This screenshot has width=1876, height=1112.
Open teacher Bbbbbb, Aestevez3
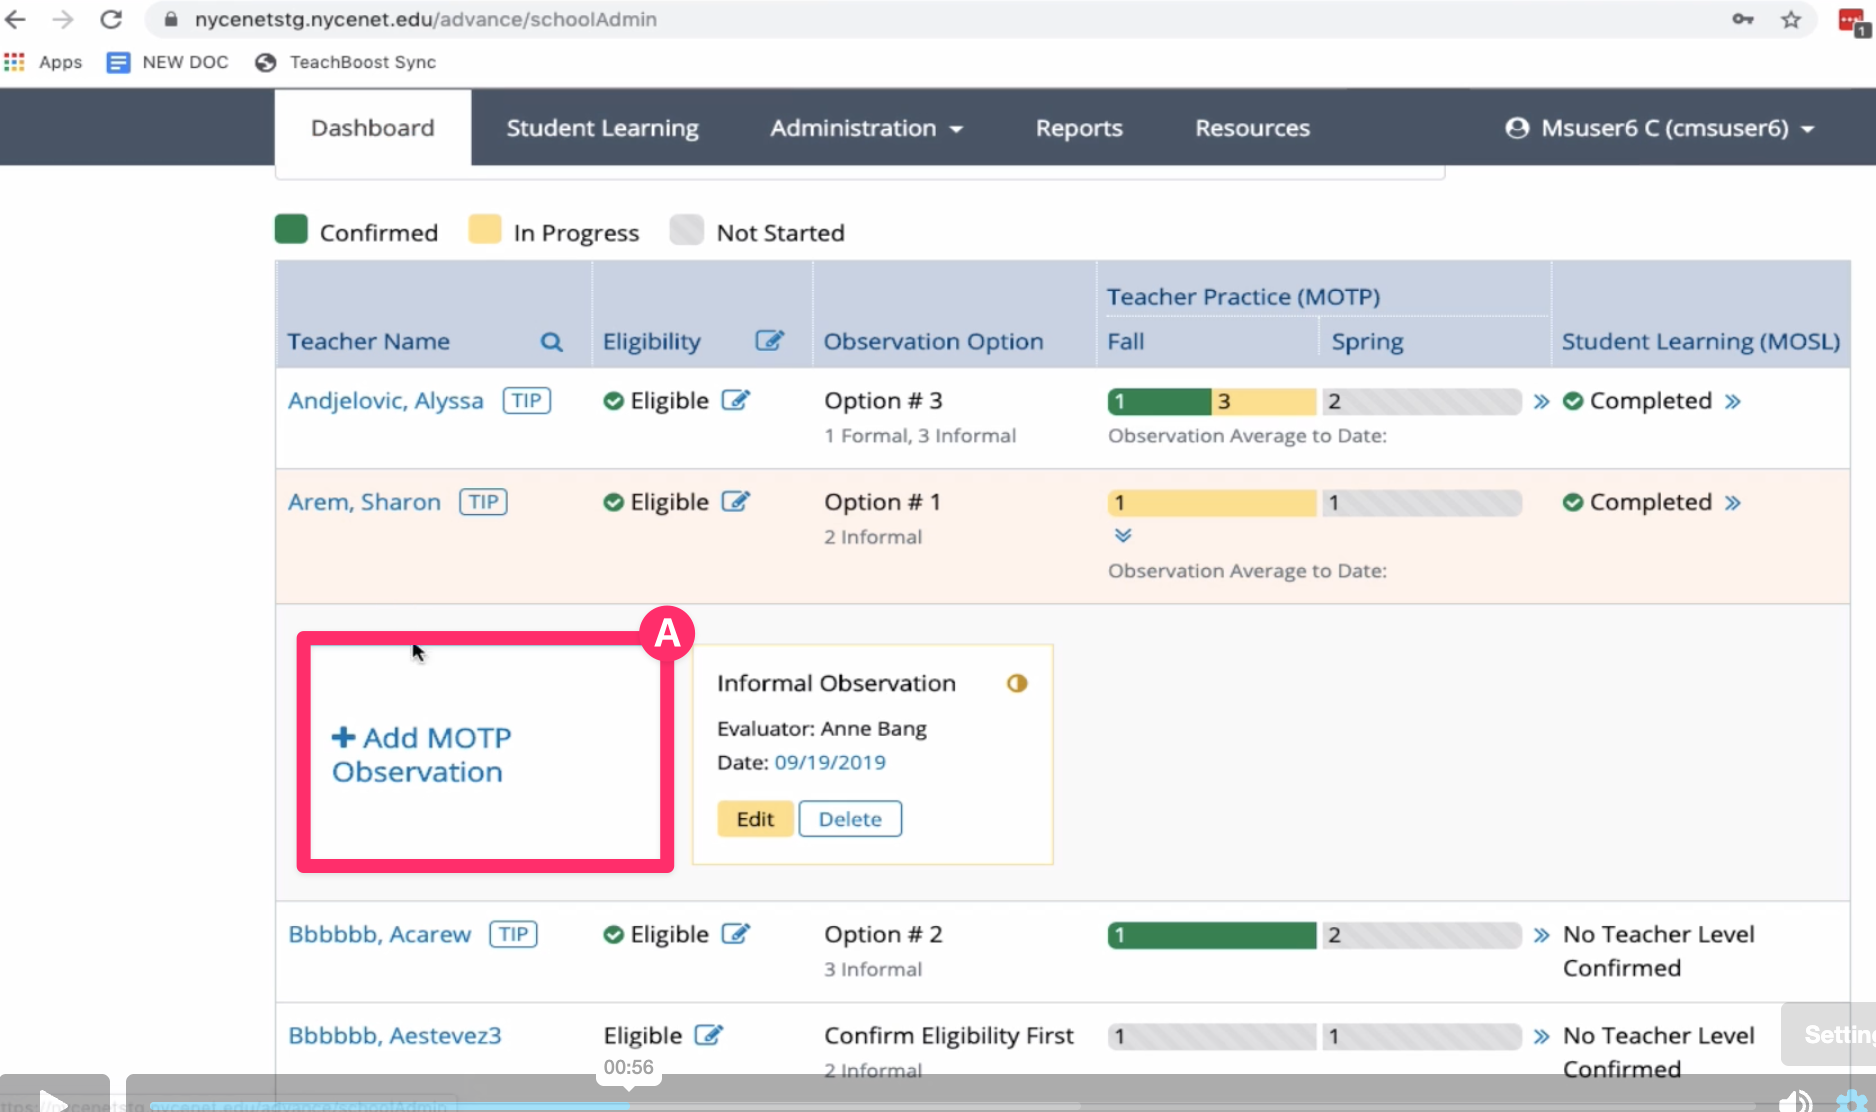[x=395, y=1035]
